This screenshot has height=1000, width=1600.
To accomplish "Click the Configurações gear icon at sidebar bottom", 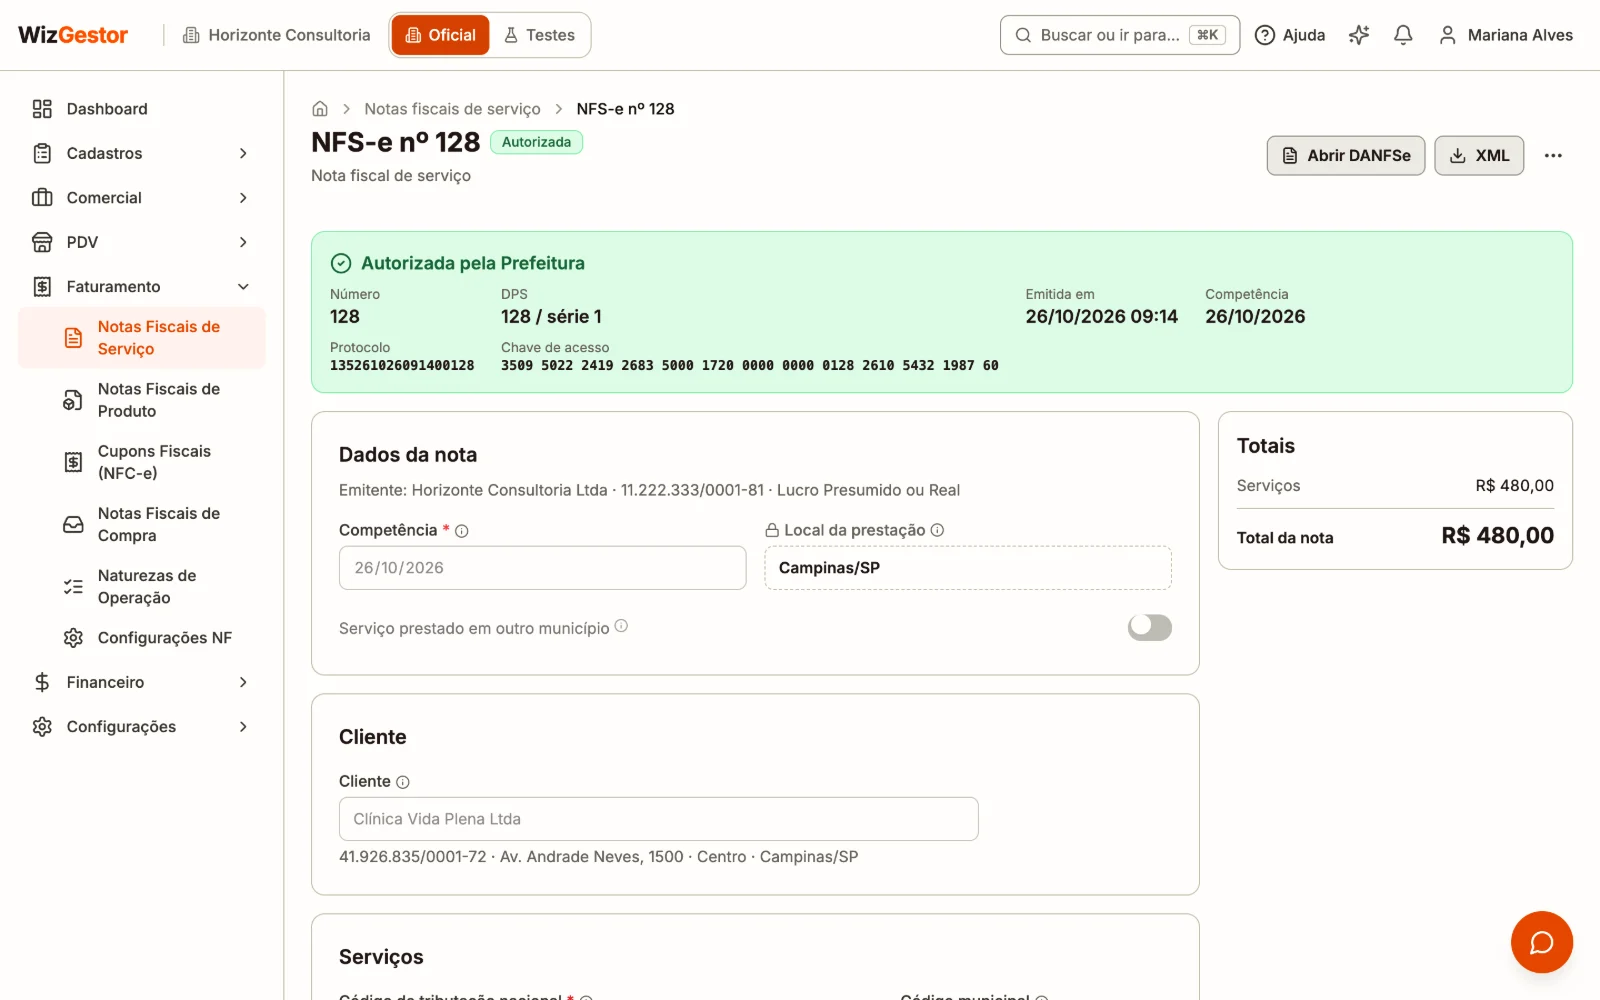I will [x=42, y=727].
